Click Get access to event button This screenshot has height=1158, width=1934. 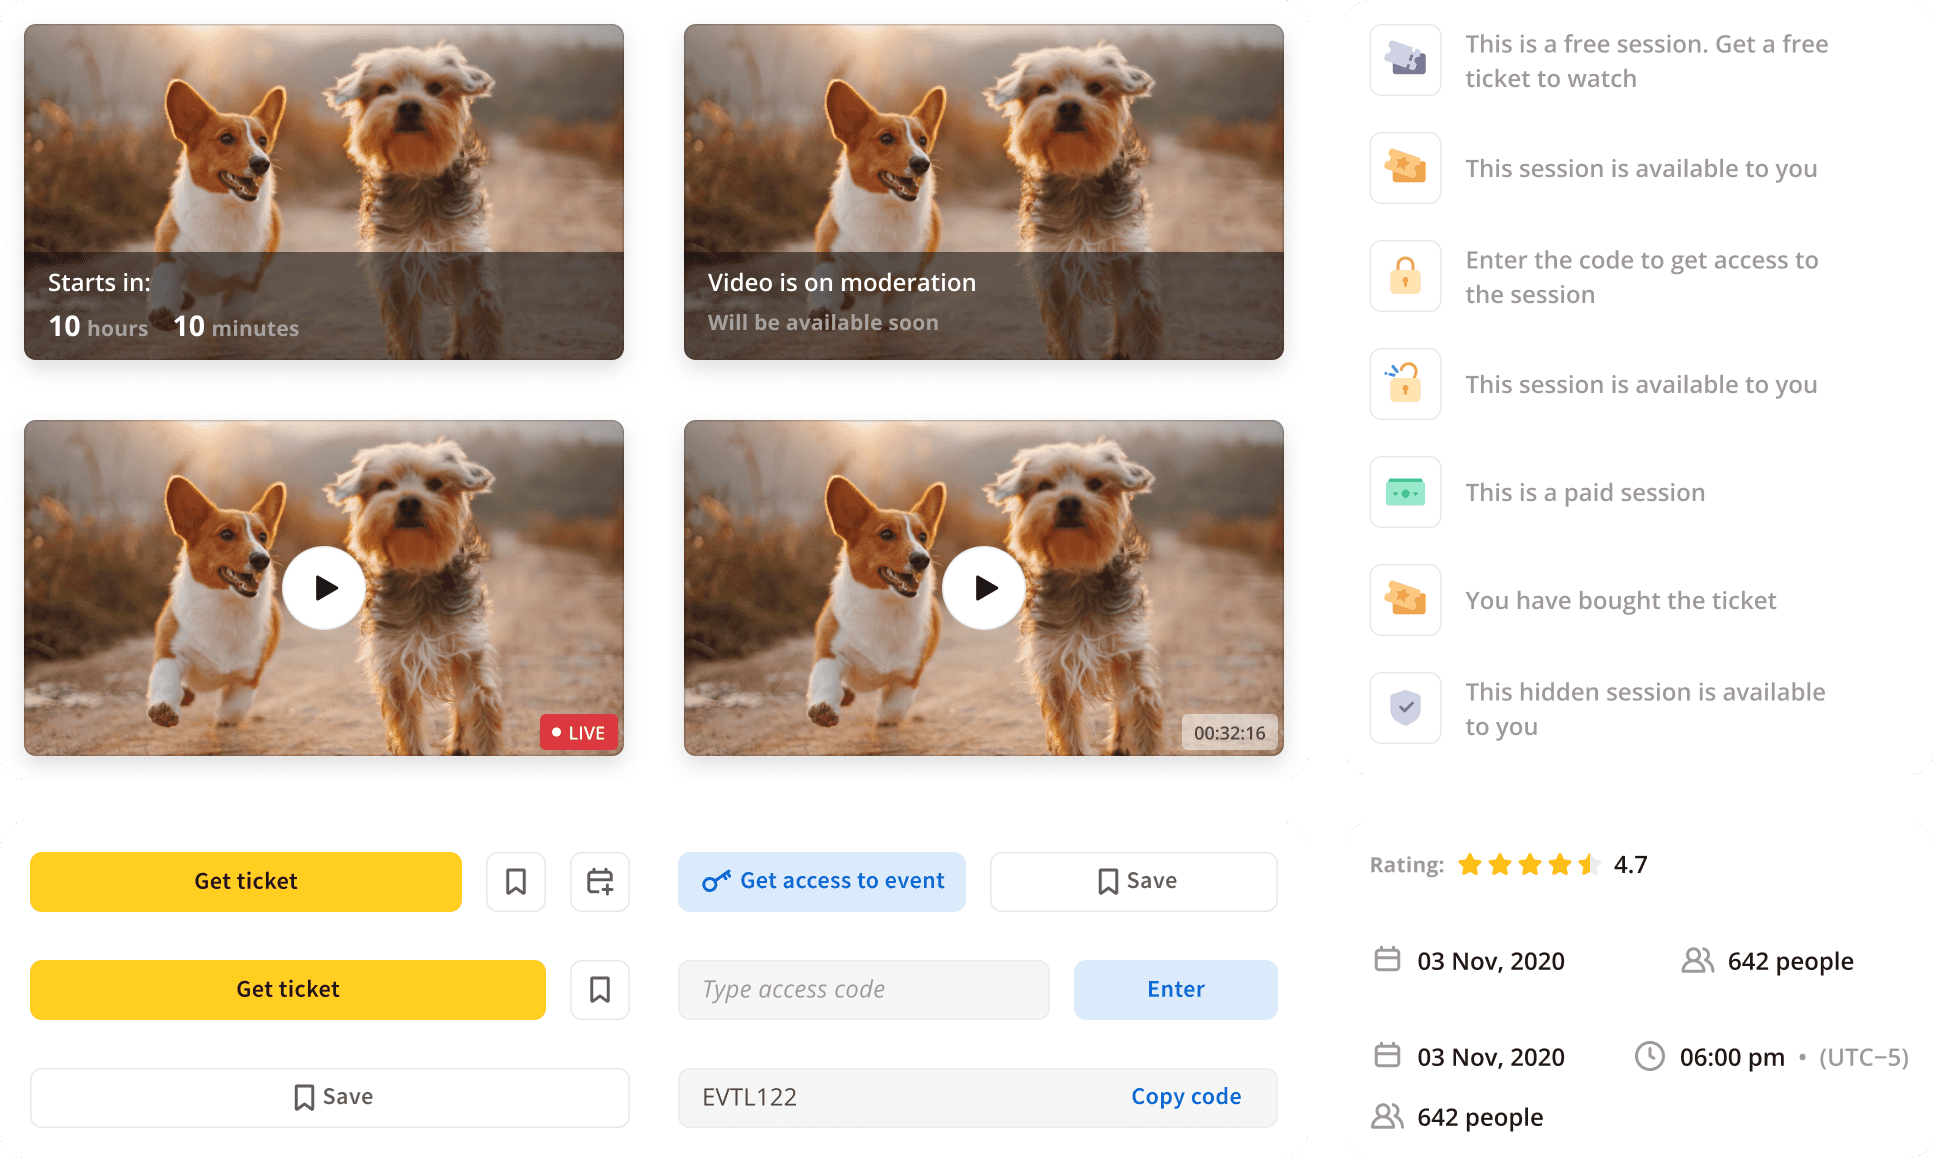click(822, 881)
